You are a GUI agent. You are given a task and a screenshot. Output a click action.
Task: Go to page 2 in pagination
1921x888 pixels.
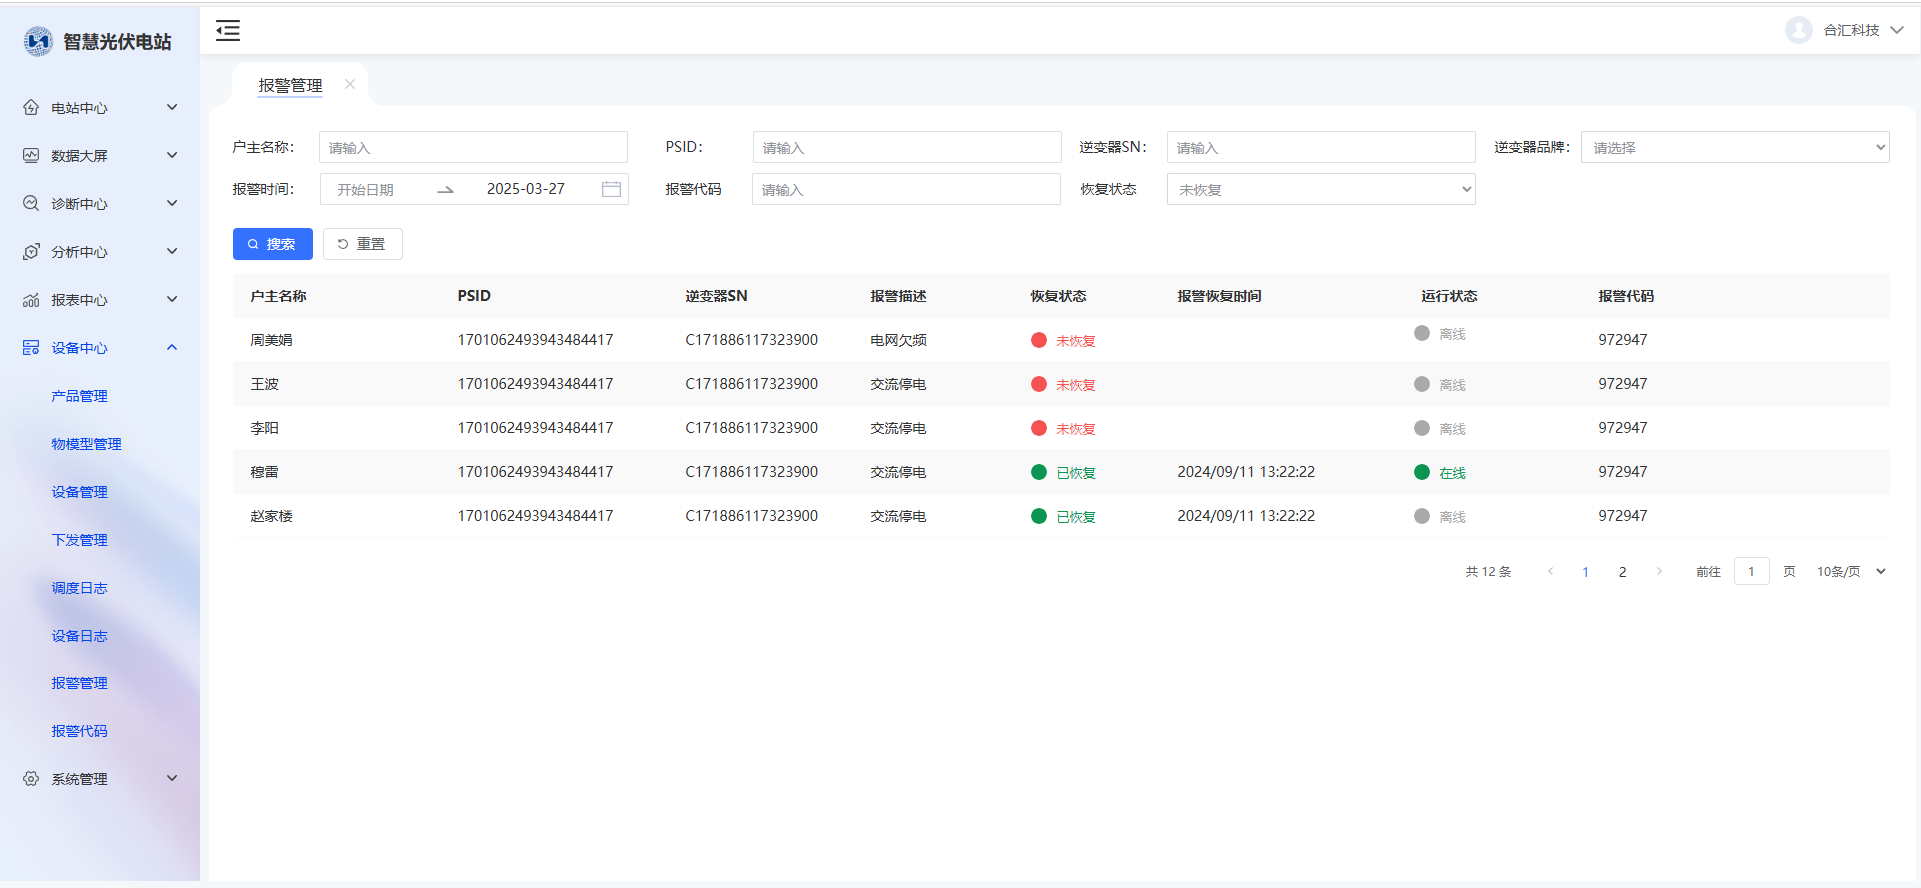tap(1622, 571)
